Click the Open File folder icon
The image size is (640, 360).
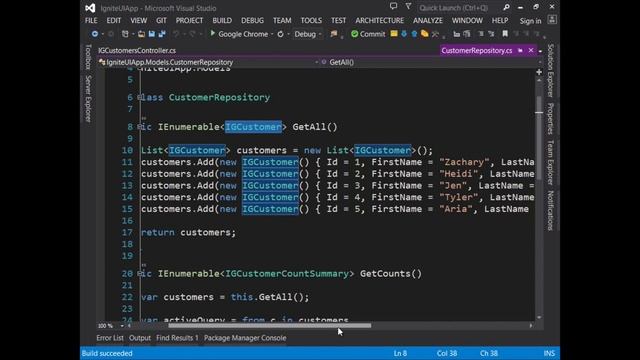point(141,34)
